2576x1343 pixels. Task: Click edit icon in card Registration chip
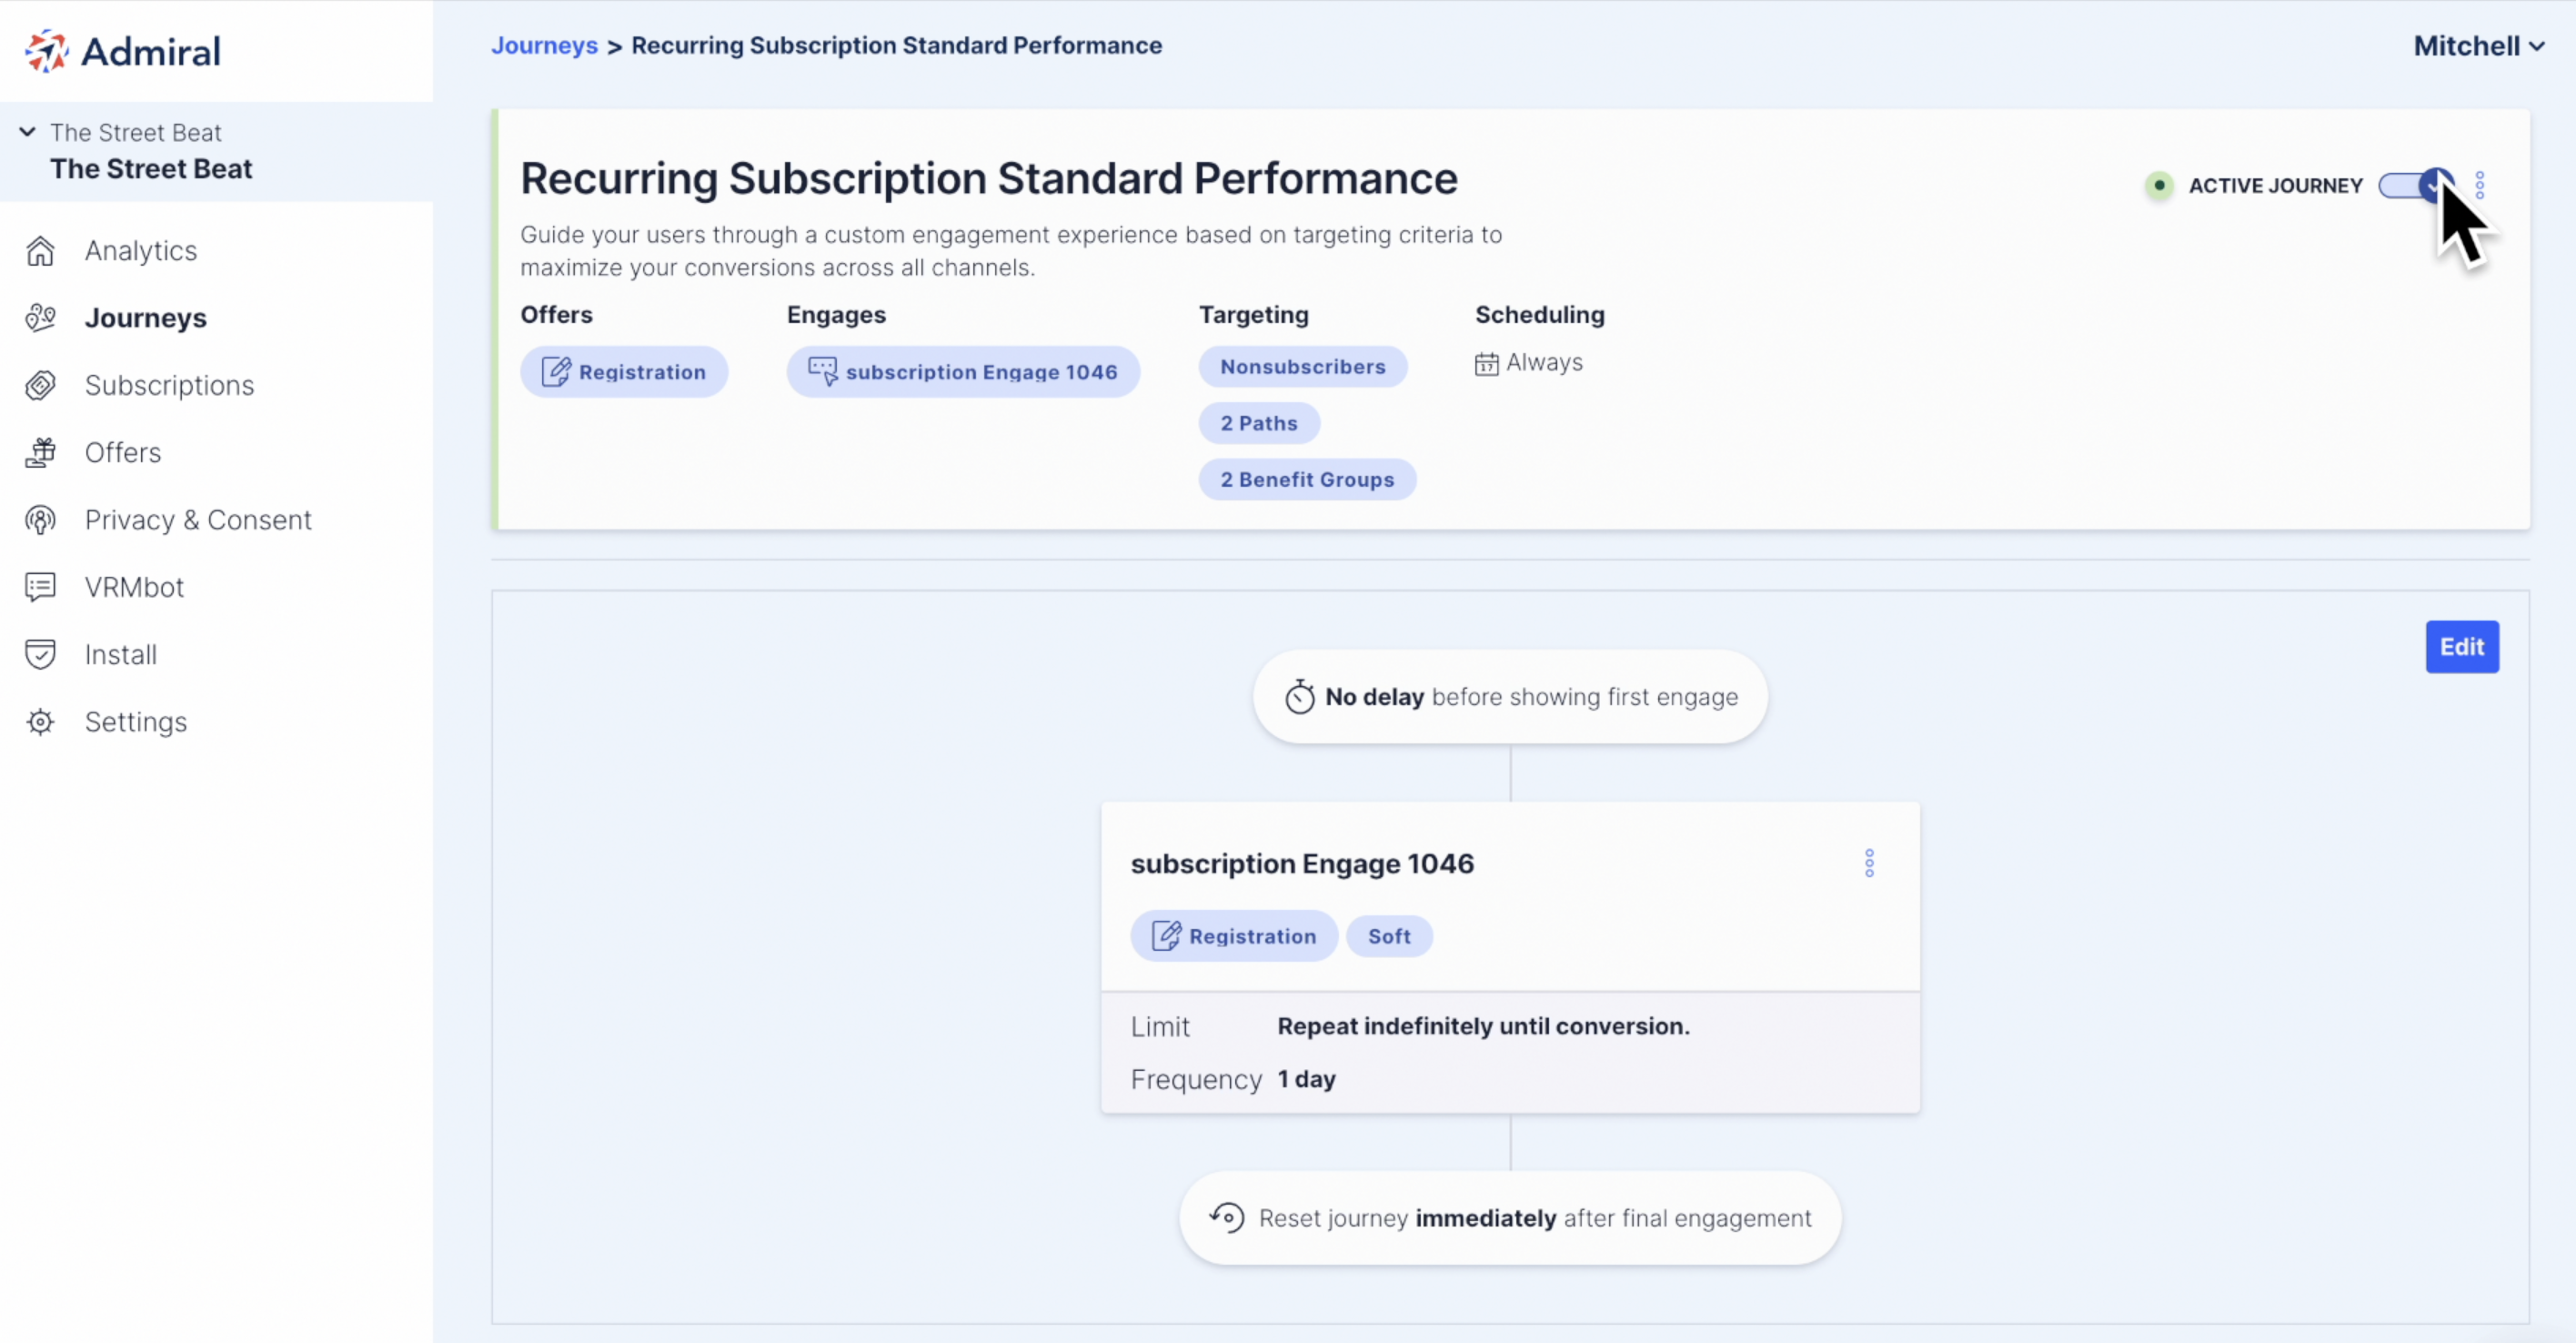[x=1166, y=936]
